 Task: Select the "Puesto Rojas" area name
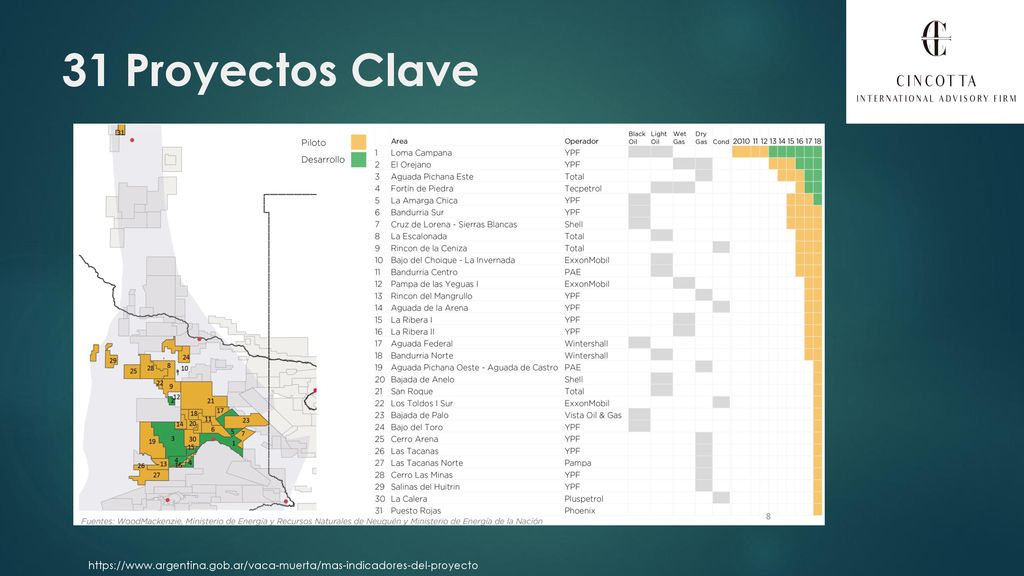pos(415,511)
